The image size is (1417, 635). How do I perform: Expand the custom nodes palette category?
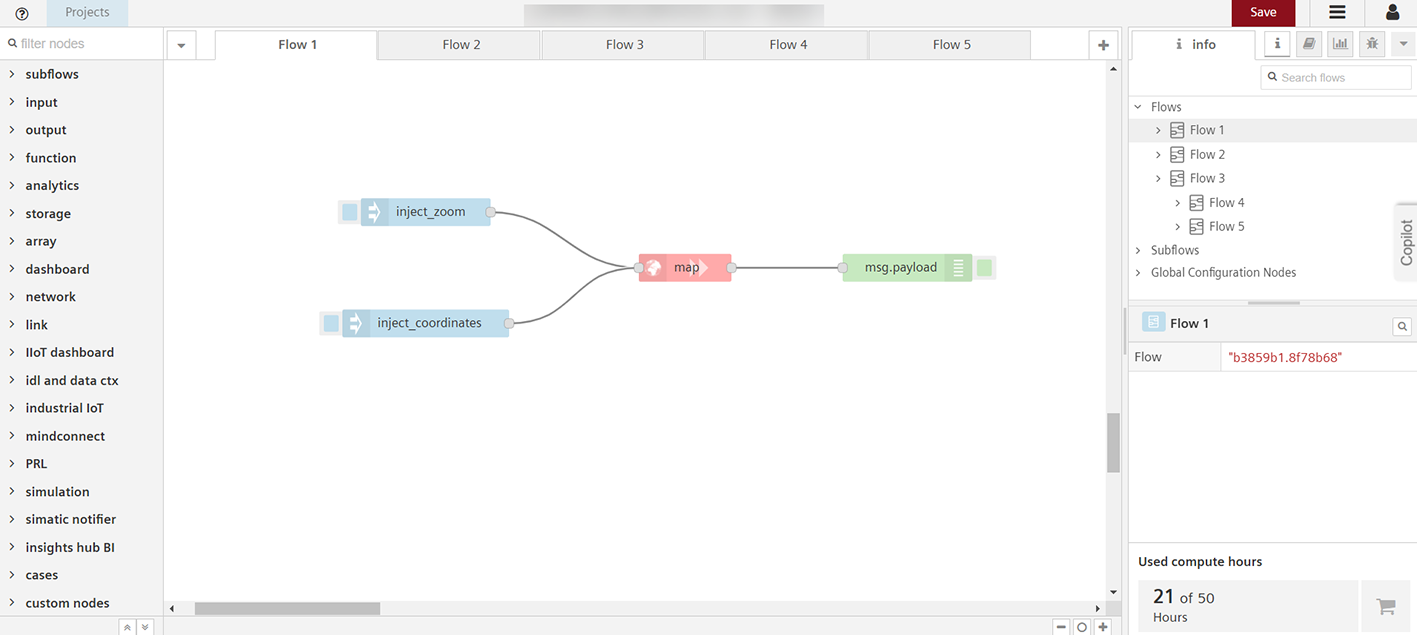tap(81, 603)
